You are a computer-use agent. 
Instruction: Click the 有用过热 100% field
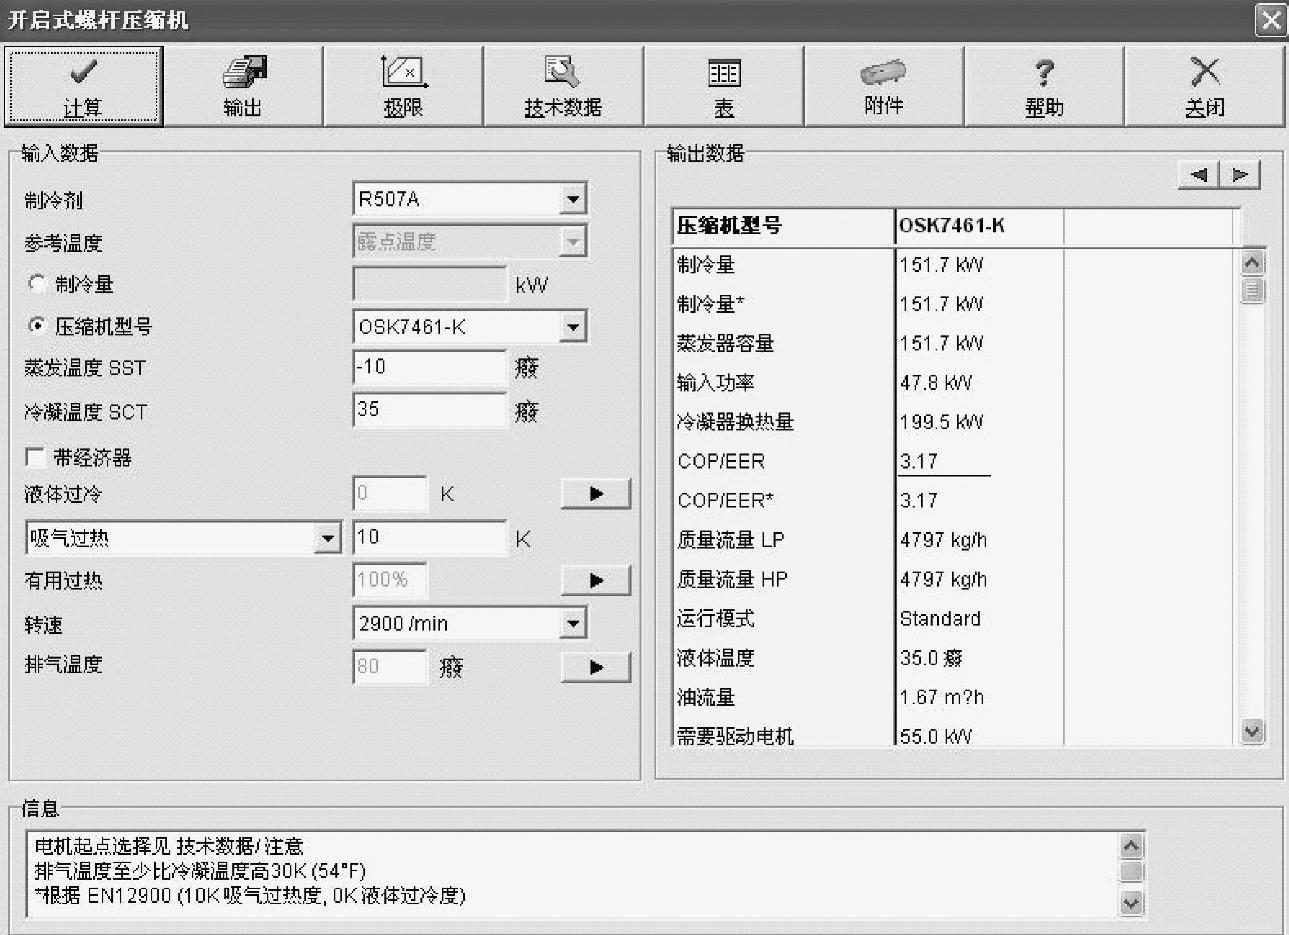tap(390, 580)
